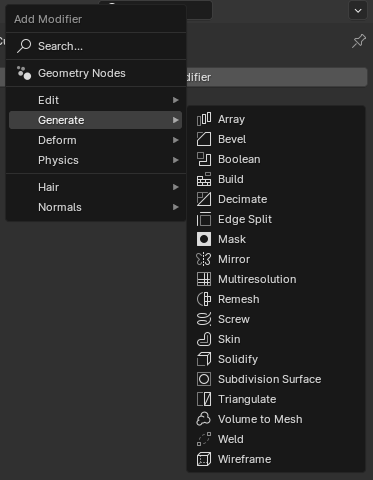Expand the Normals submenu arrow
The image size is (373, 480).
click(176, 207)
